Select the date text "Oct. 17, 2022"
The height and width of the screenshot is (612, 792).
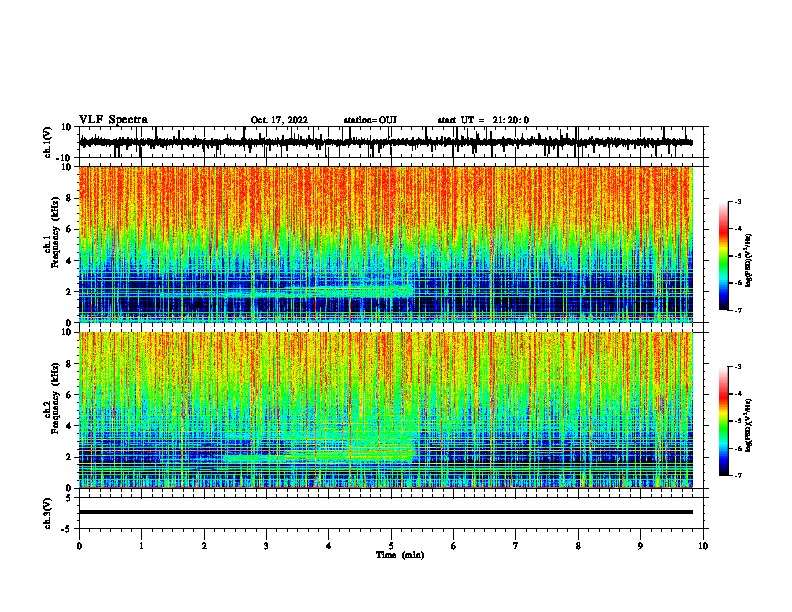point(279,120)
